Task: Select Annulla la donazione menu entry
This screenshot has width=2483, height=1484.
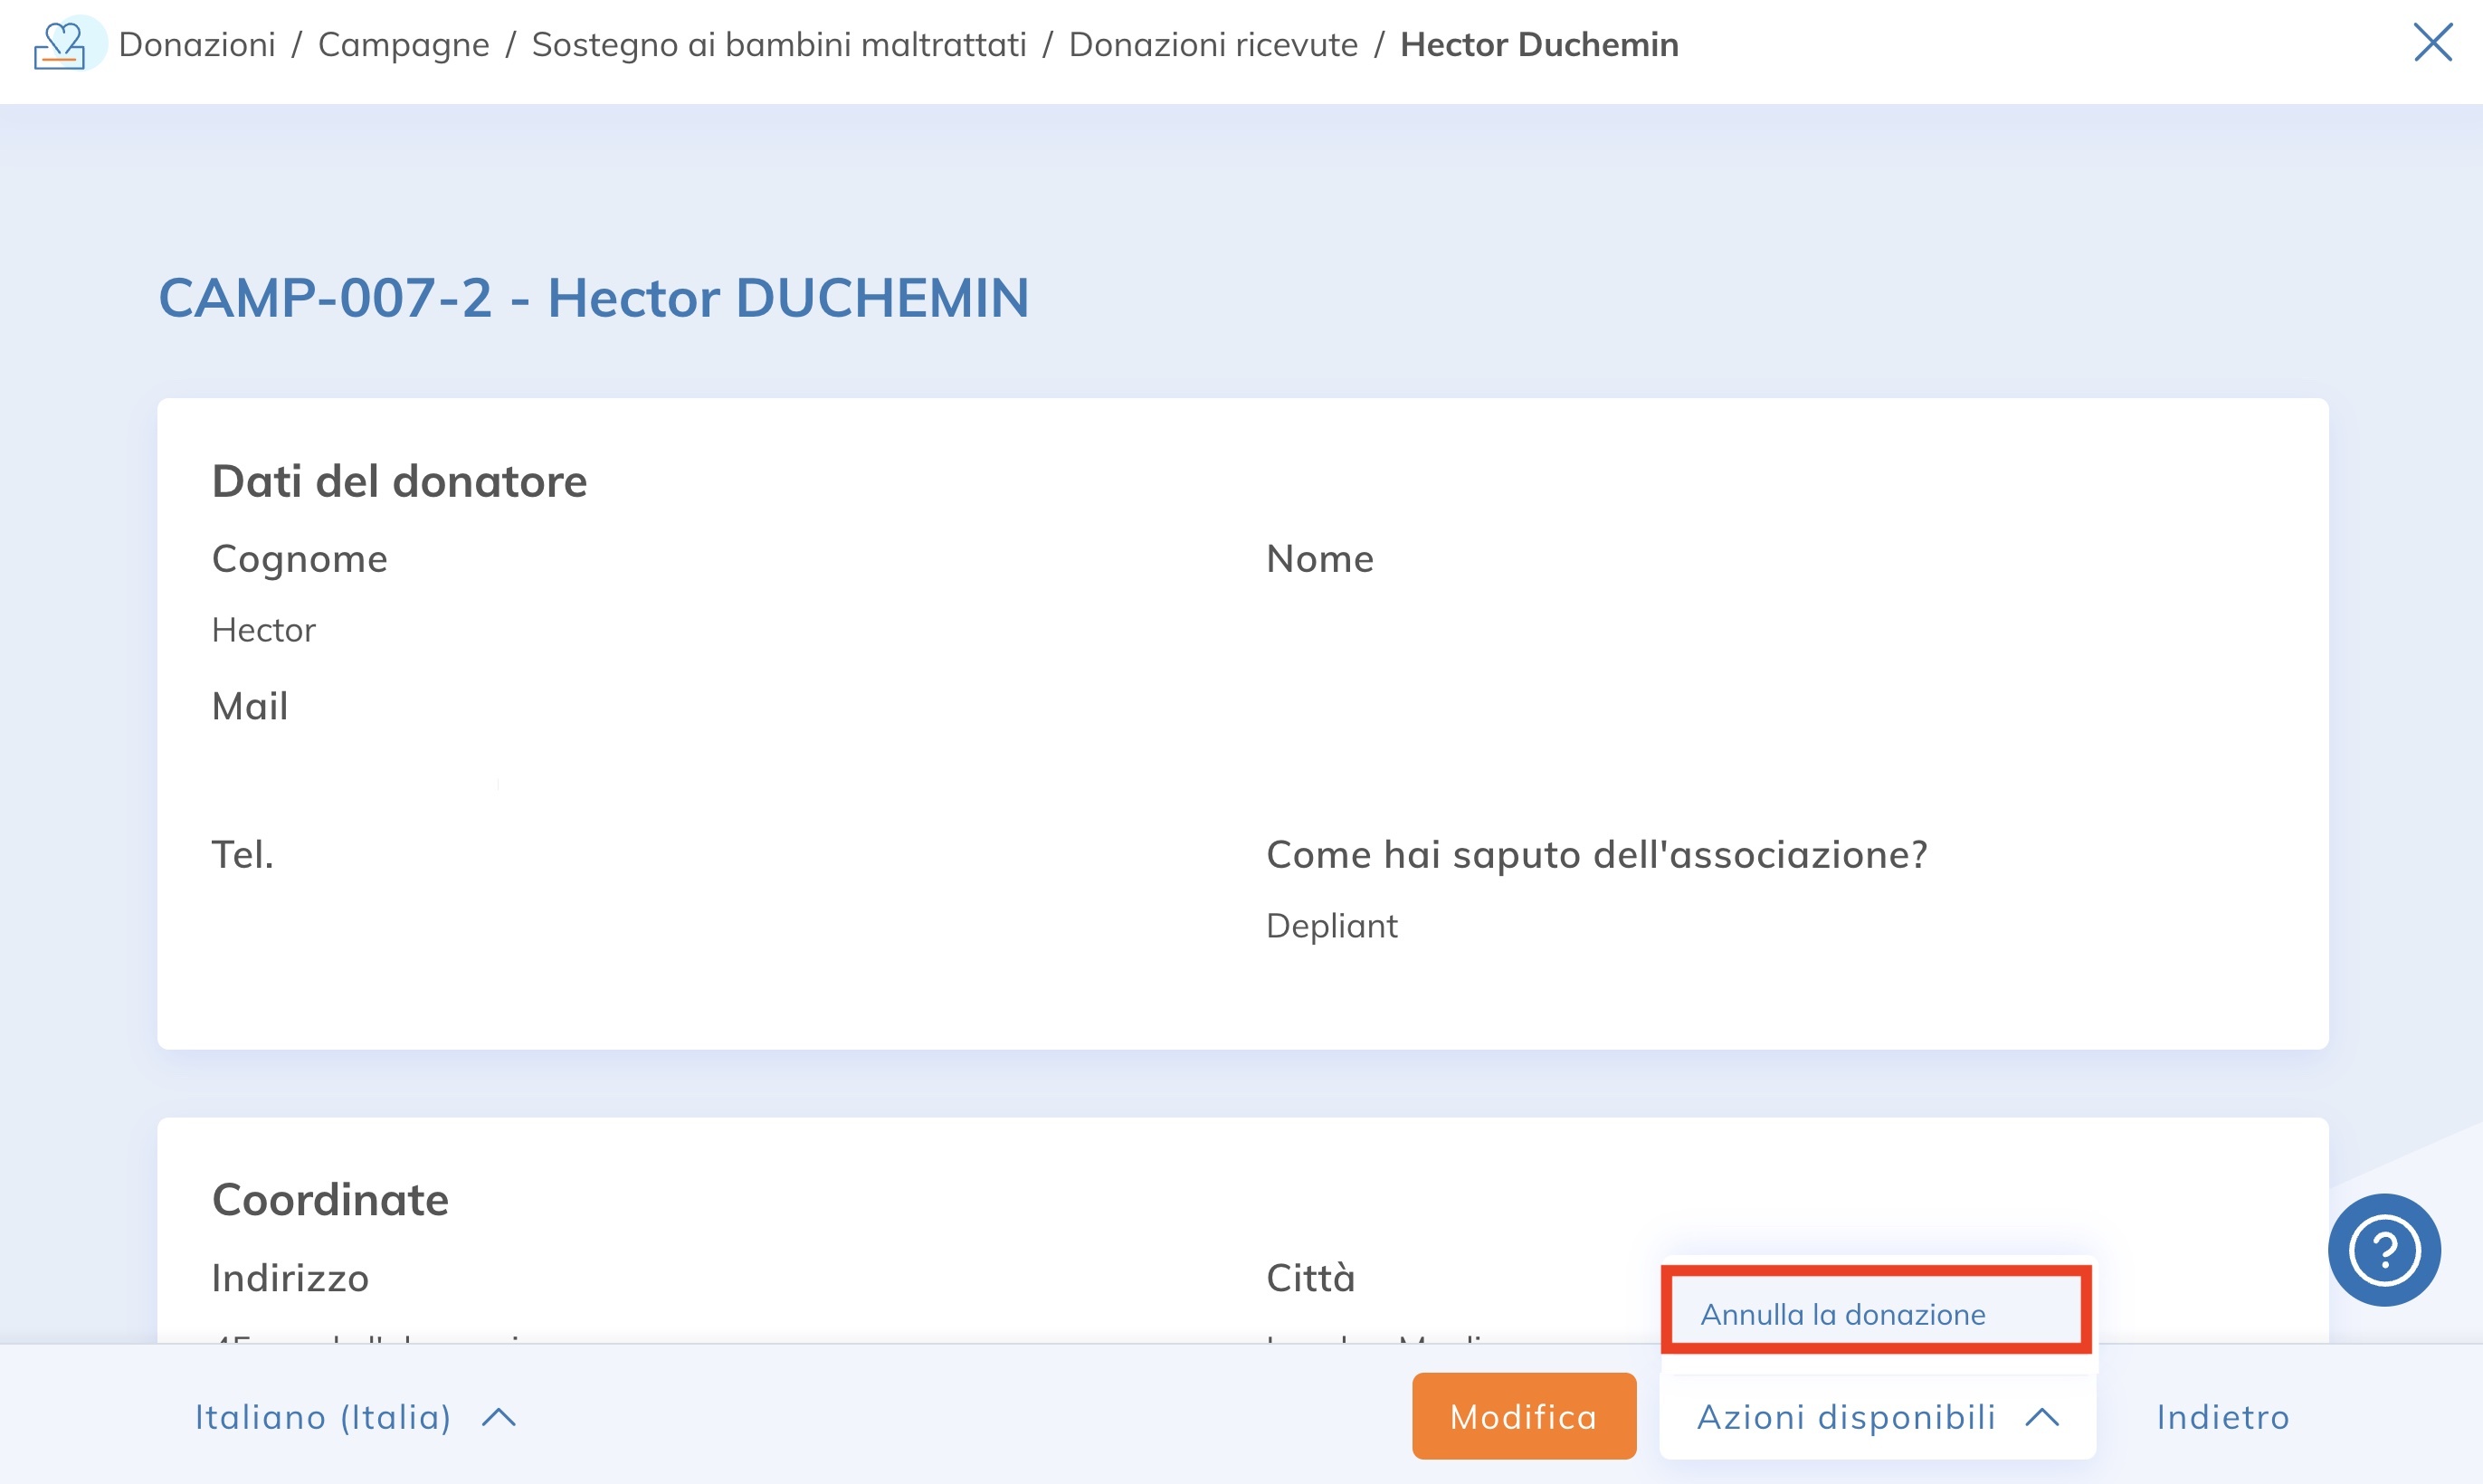Action: pyautogui.click(x=1842, y=1314)
